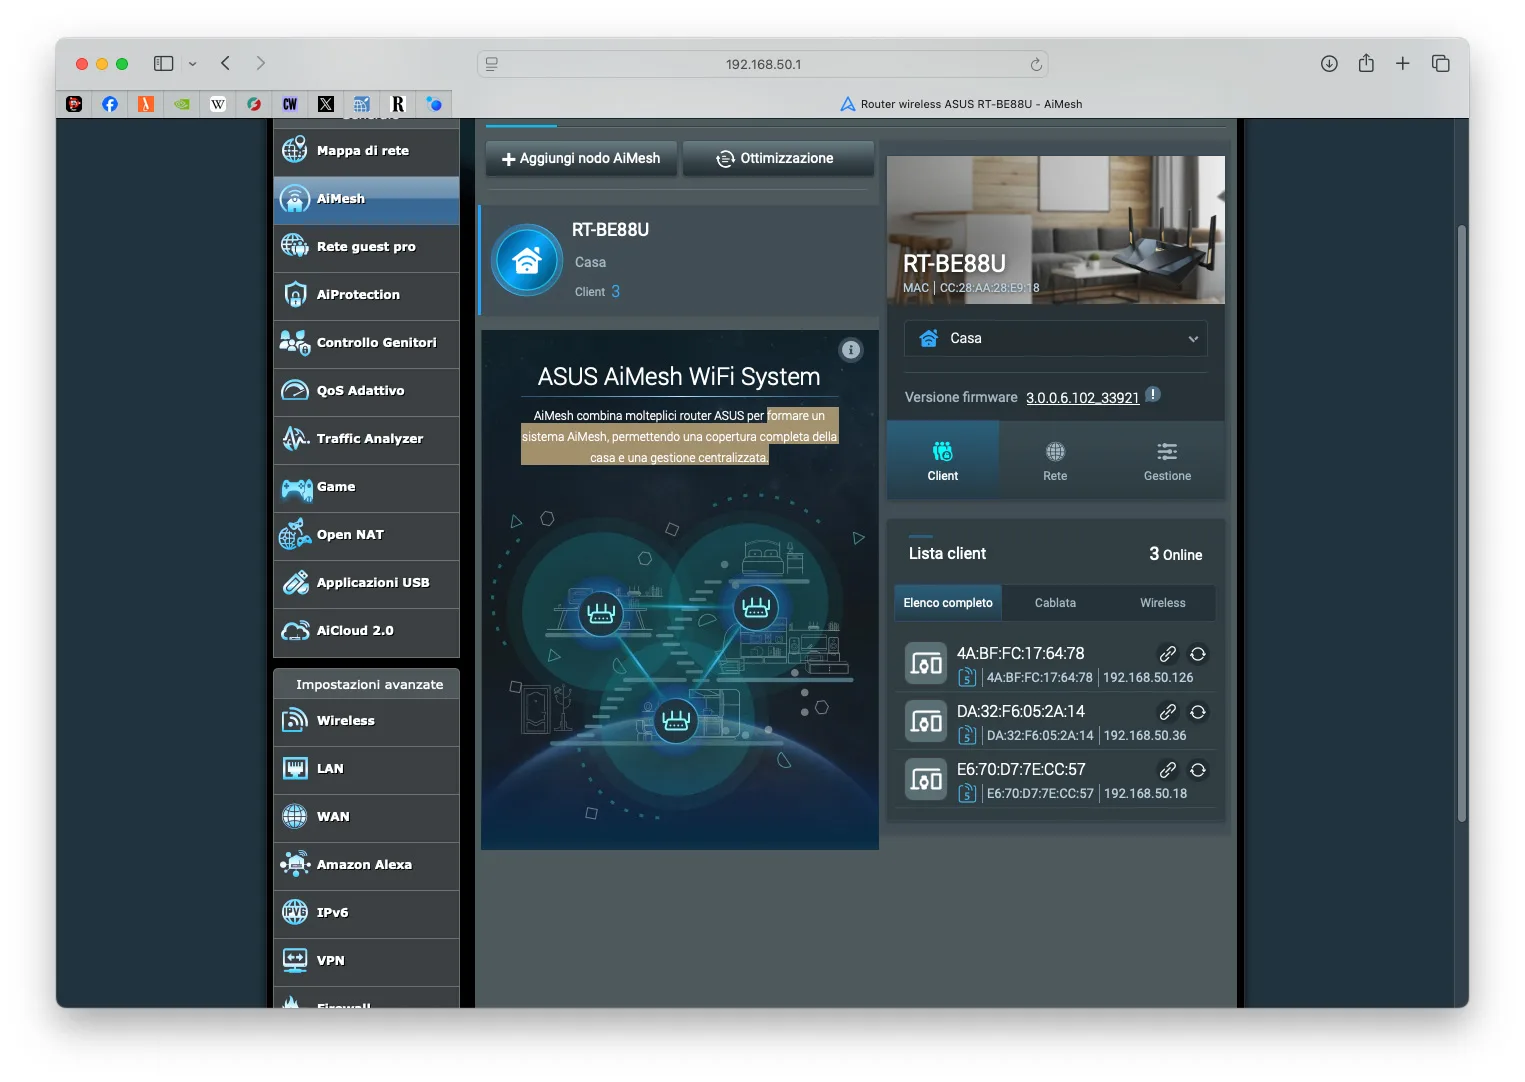Click the 3 Online count text
The height and width of the screenshot is (1082, 1525).
[1175, 554]
